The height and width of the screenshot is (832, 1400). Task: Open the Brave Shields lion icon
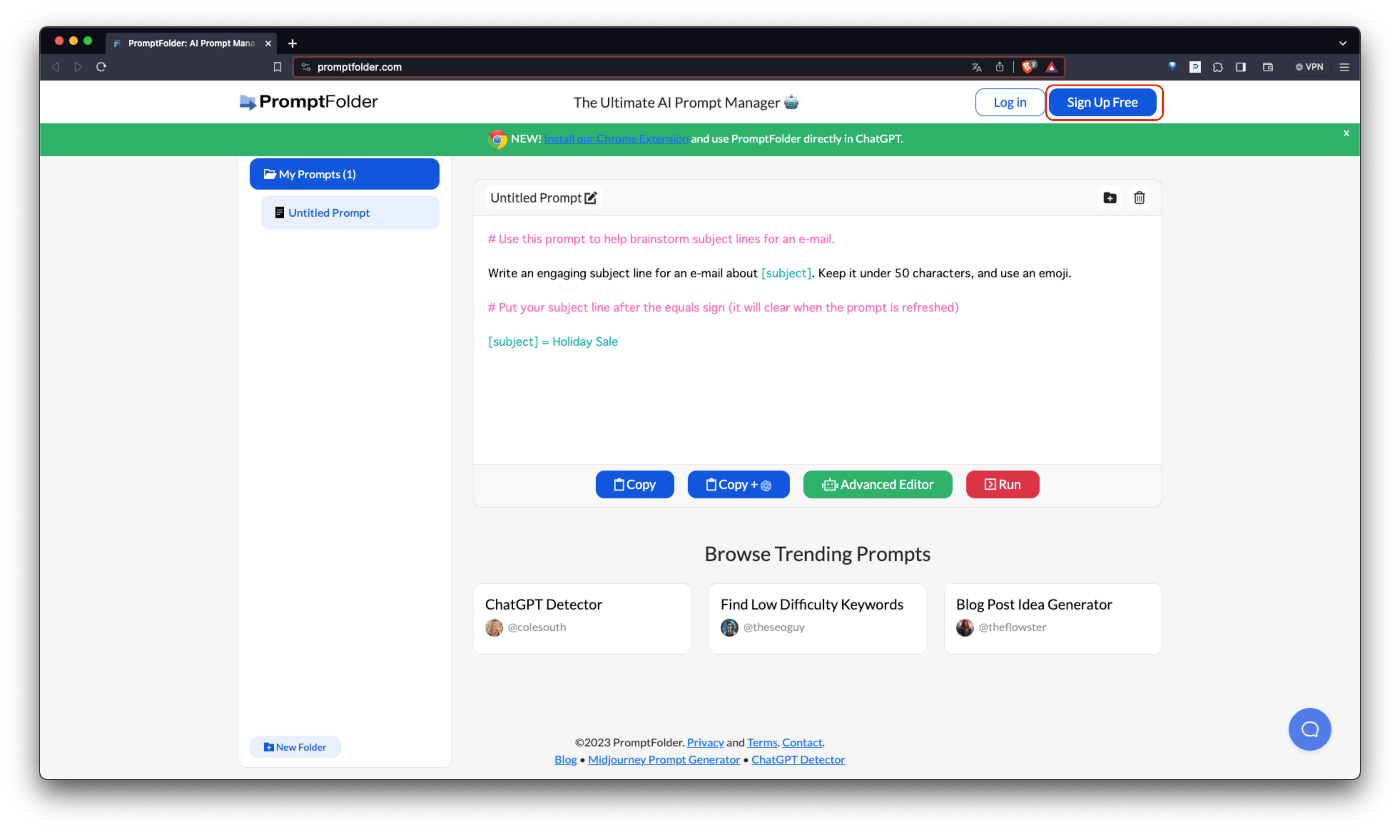[1028, 67]
